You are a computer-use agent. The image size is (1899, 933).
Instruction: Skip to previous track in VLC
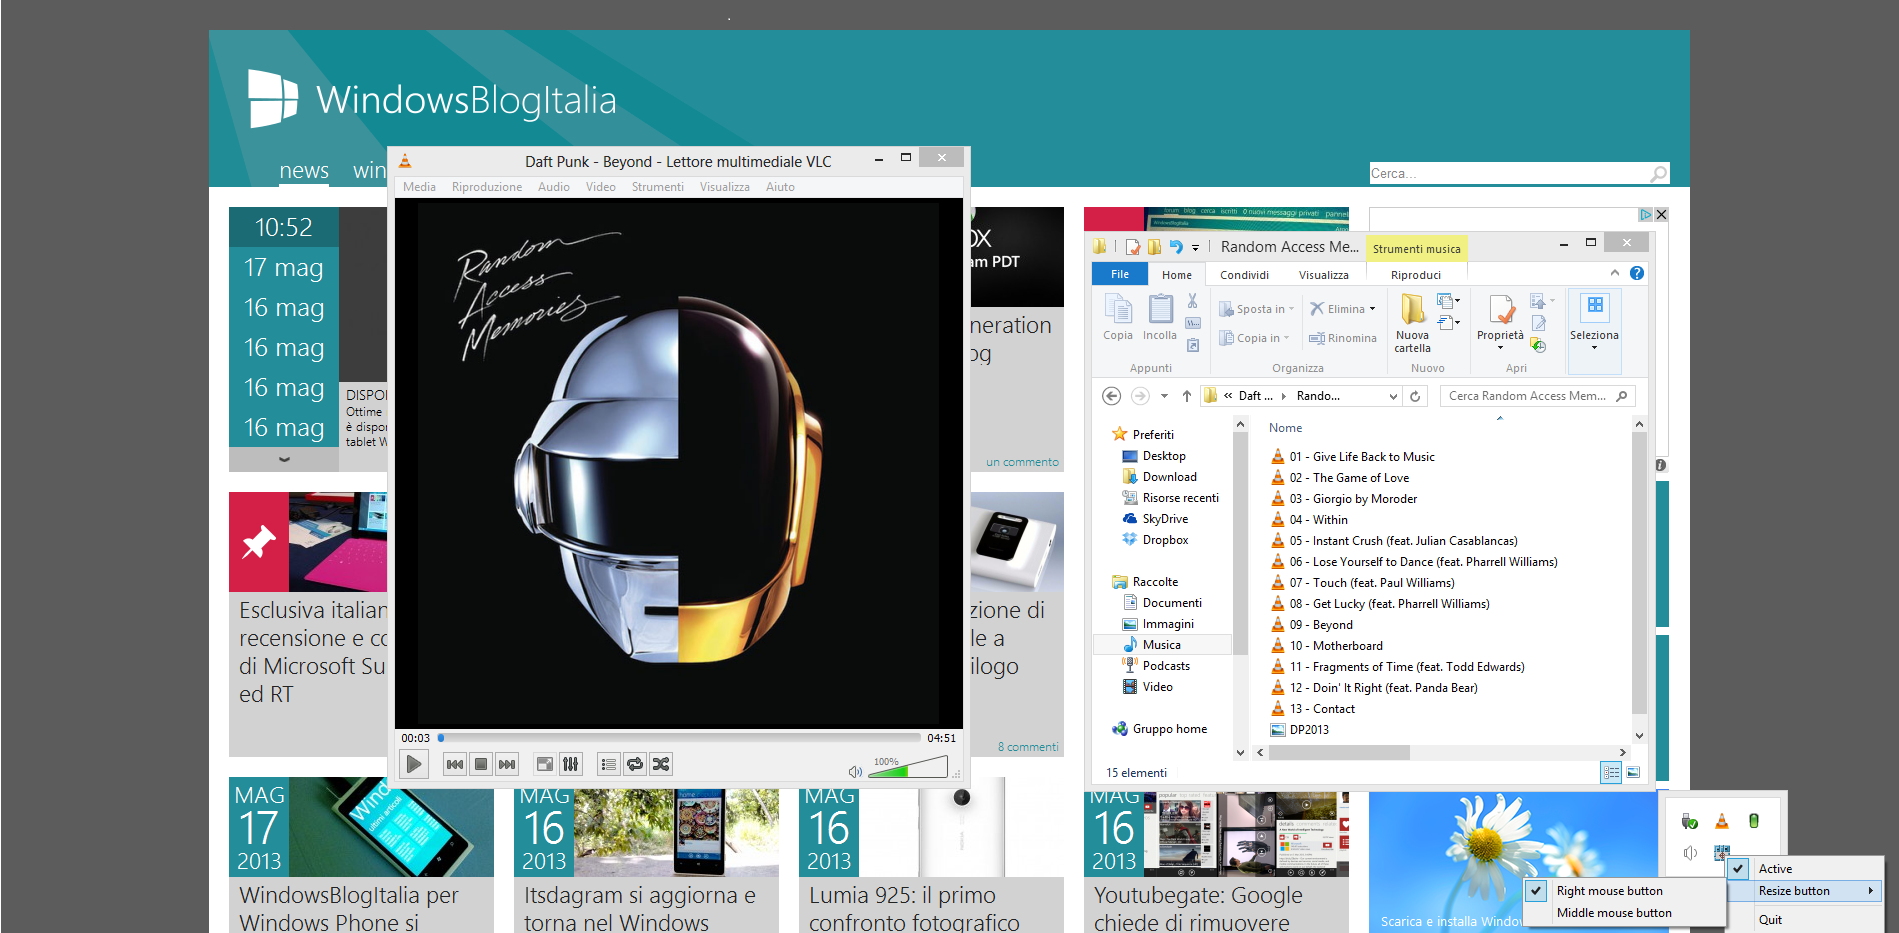click(455, 764)
